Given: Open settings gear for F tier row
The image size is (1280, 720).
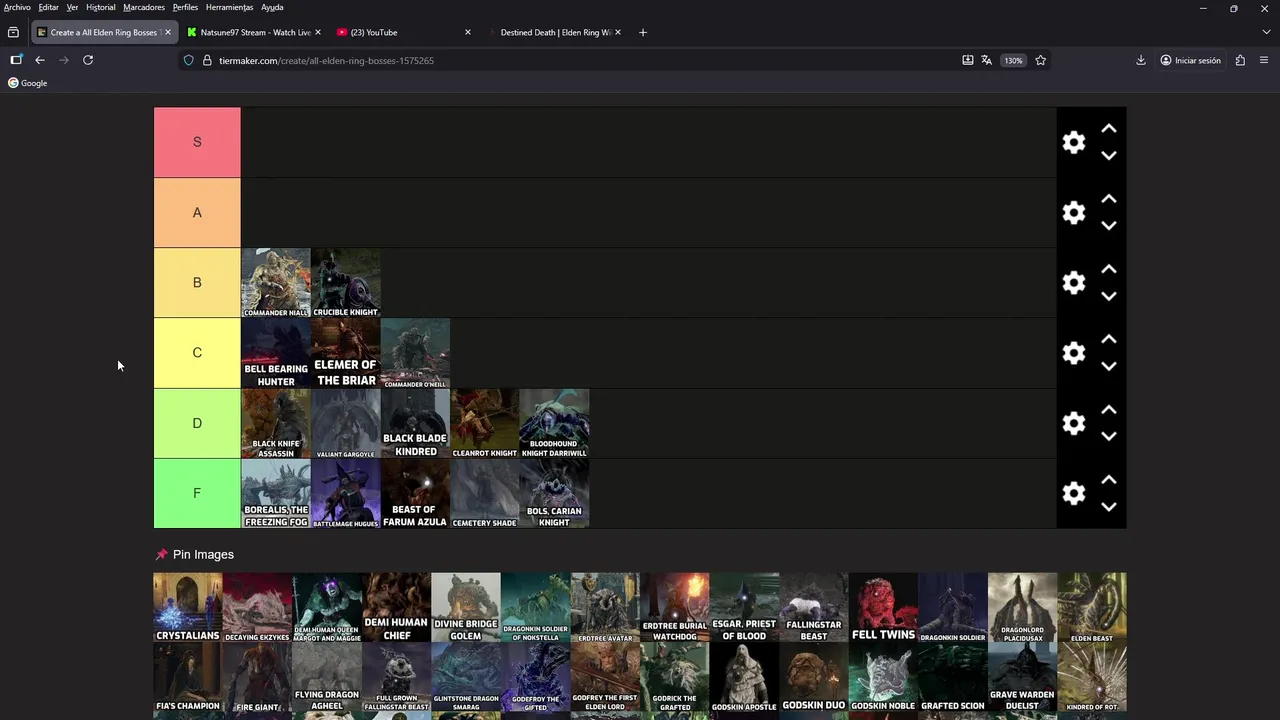Looking at the screenshot, I should point(1073,493).
